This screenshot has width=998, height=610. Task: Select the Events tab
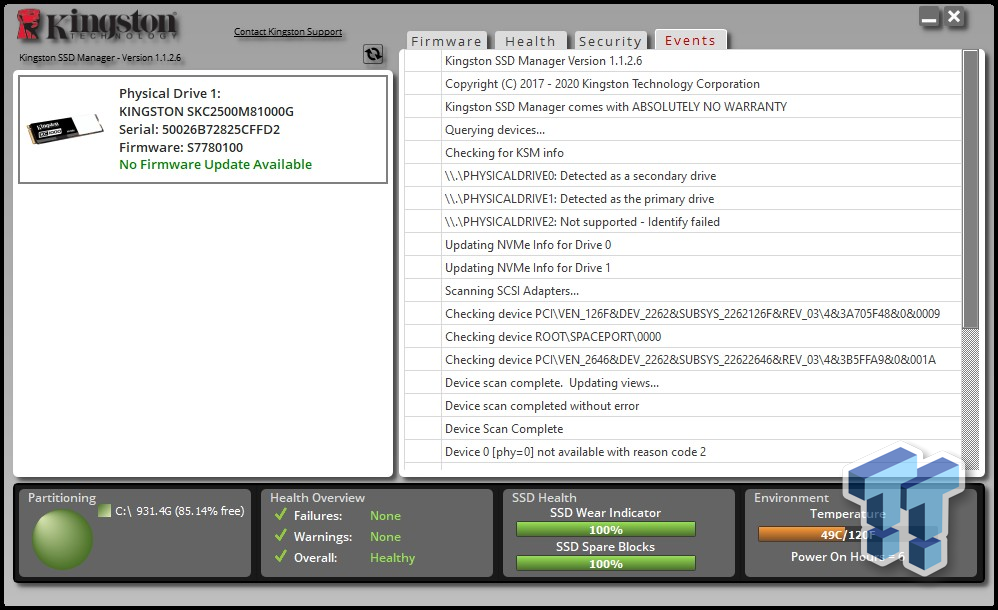click(690, 40)
